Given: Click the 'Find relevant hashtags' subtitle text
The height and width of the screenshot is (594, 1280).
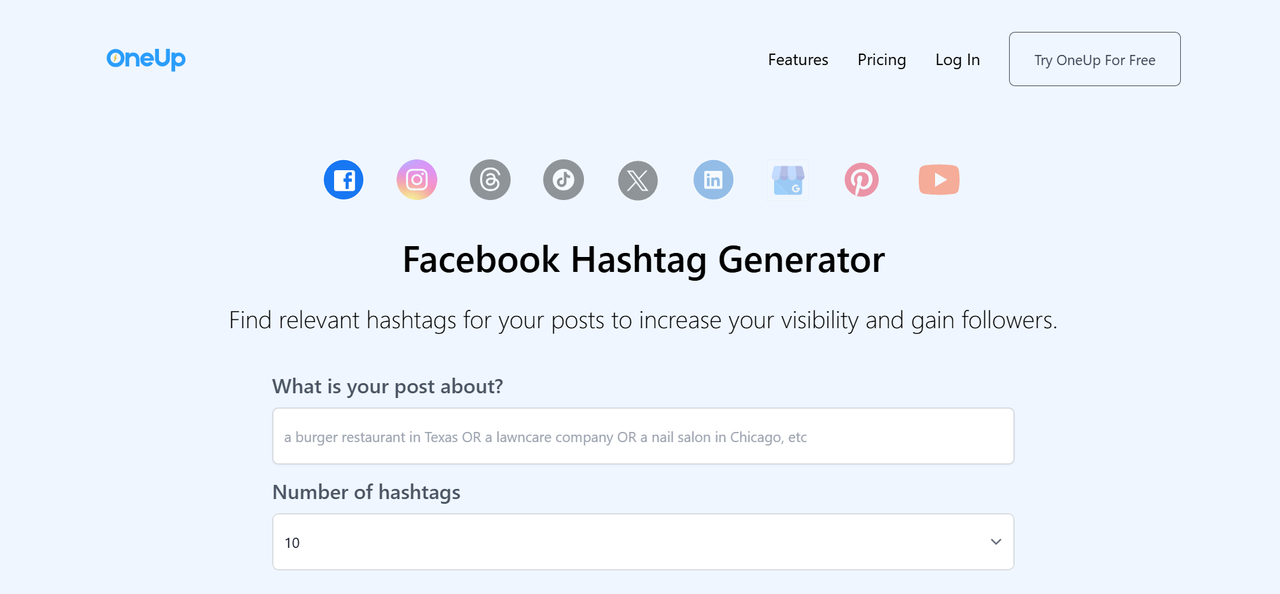Looking at the screenshot, I should (x=643, y=320).
